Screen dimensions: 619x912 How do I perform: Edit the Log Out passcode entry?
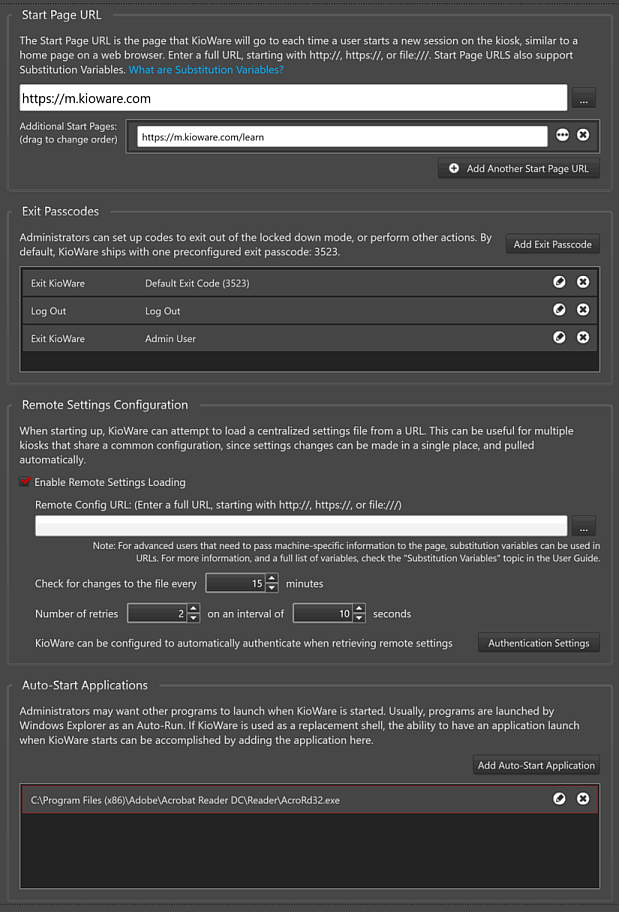[559, 309]
